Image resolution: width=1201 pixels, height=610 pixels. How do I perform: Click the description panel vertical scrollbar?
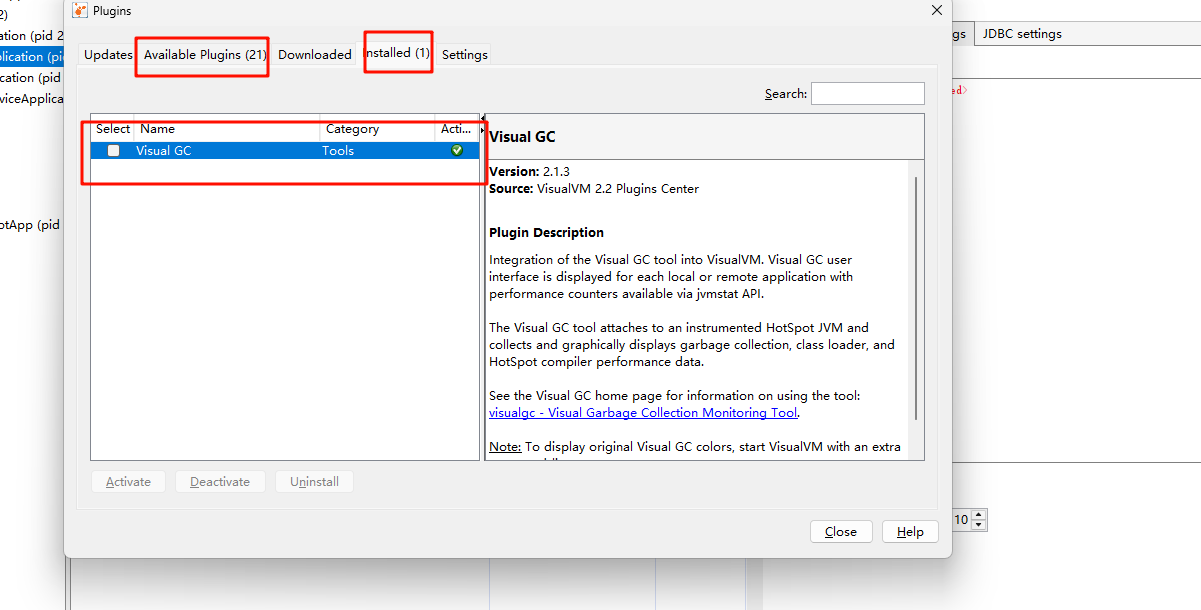point(914,300)
